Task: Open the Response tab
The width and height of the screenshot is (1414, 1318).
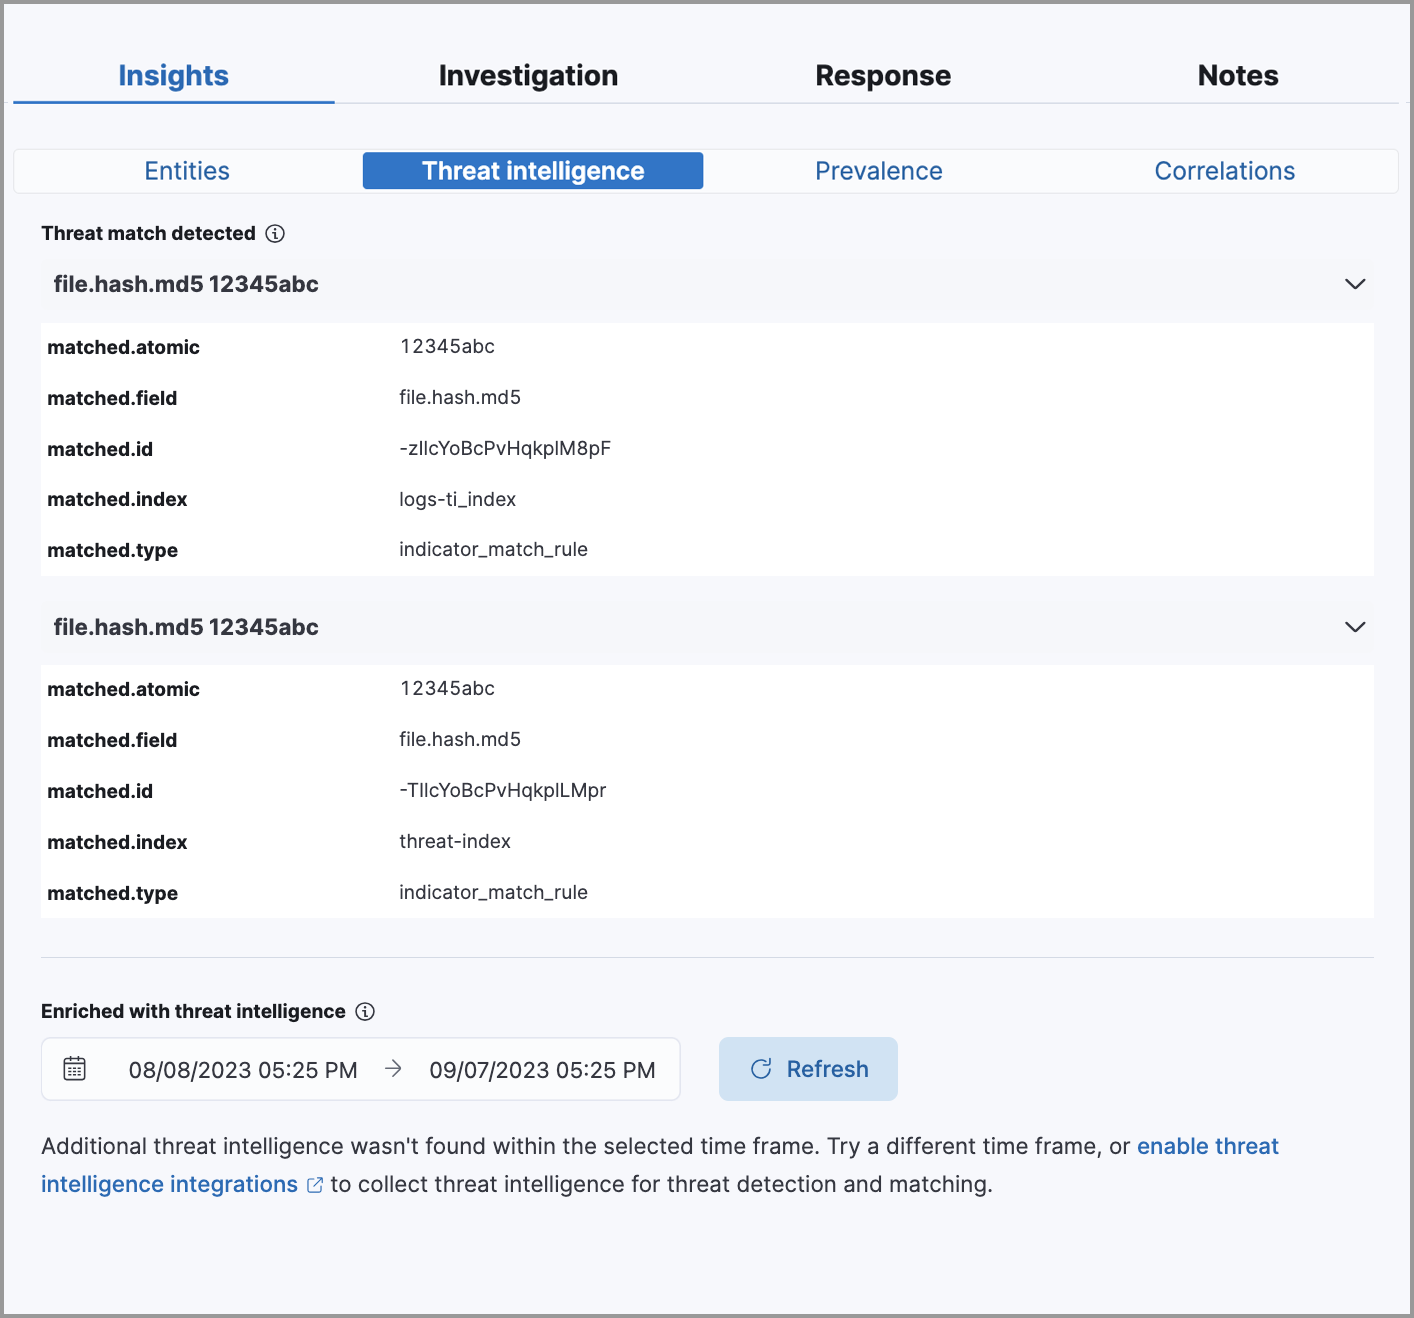Action: click(883, 74)
